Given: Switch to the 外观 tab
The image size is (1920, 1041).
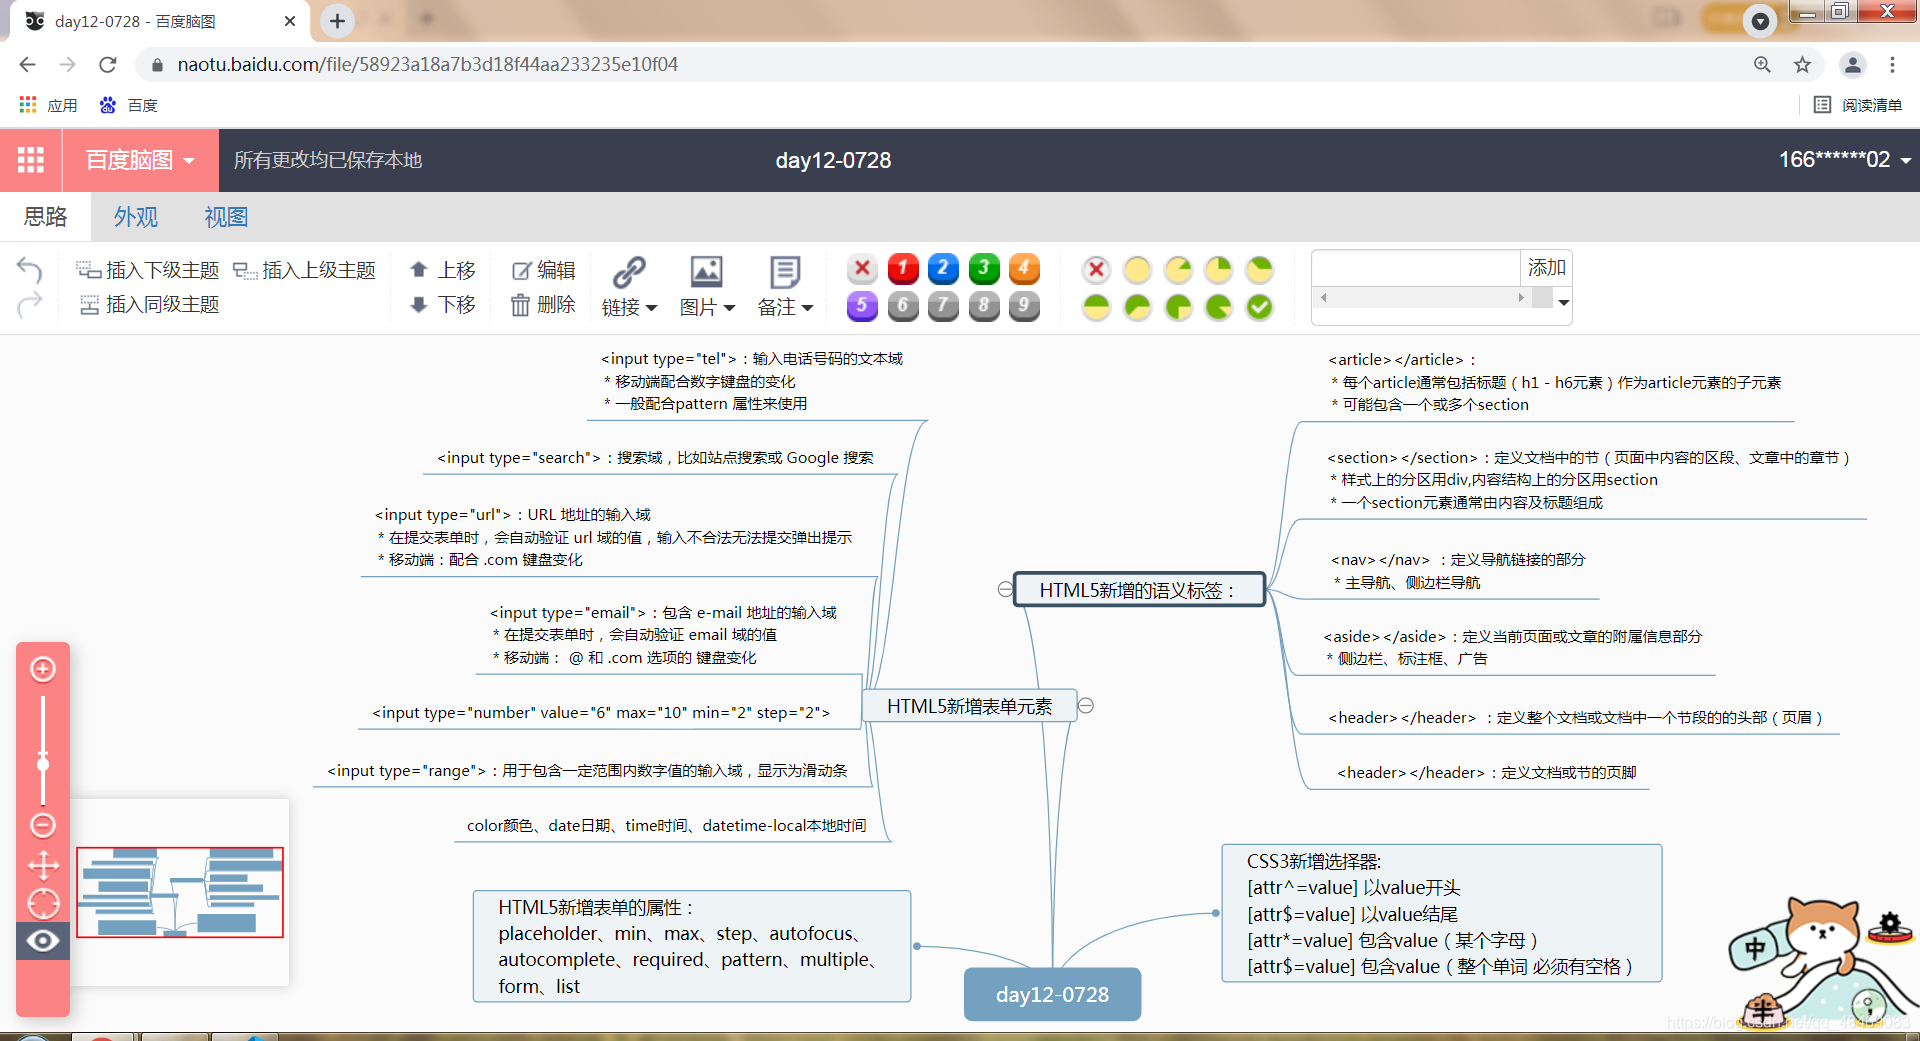Looking at the screenshot, I should tap(136, 217).
